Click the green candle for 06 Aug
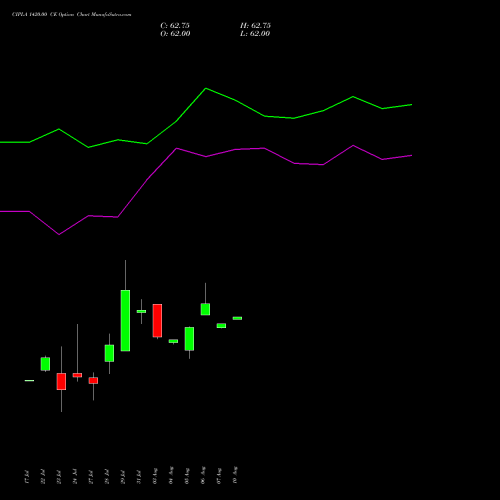 205,309
